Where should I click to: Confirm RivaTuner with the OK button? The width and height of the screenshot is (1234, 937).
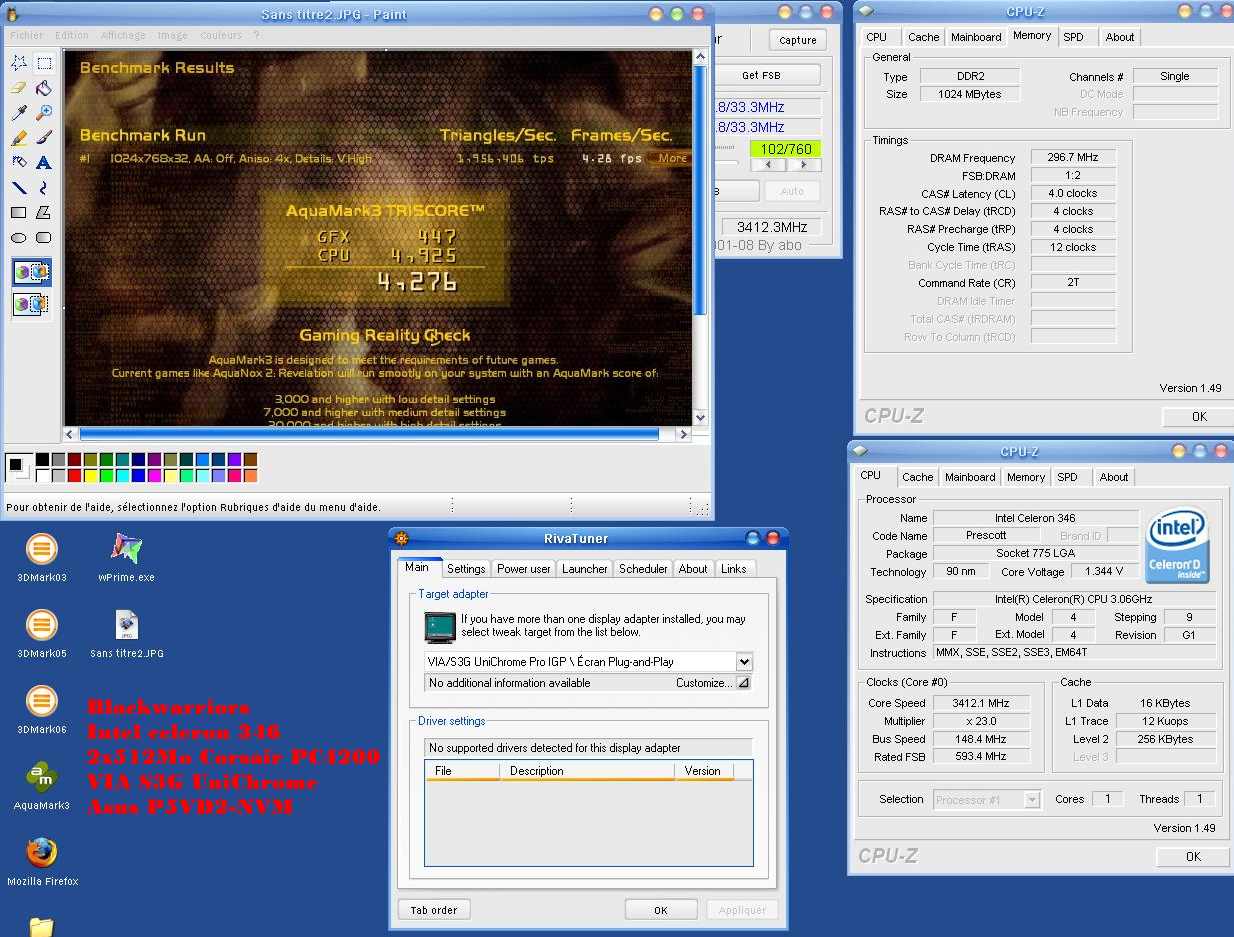click(x=660, y=910)
